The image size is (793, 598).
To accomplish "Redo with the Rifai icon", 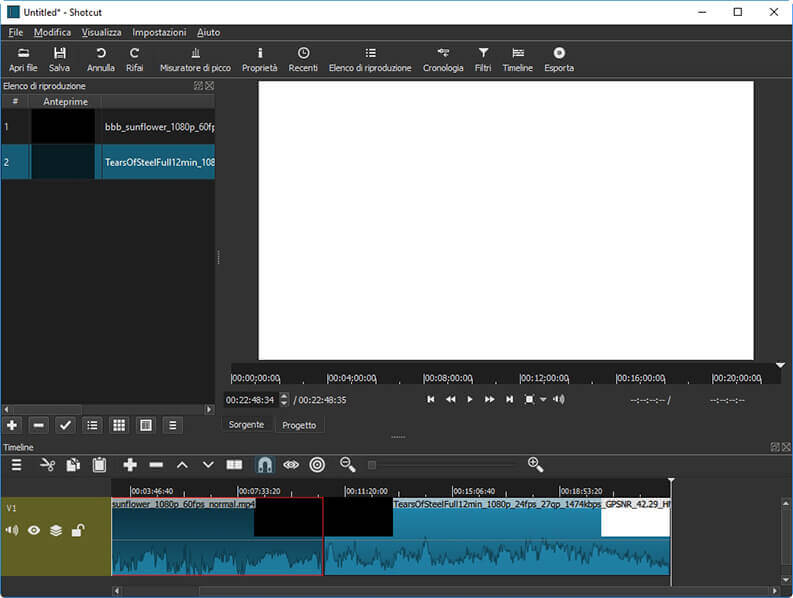I will point(134,59).
